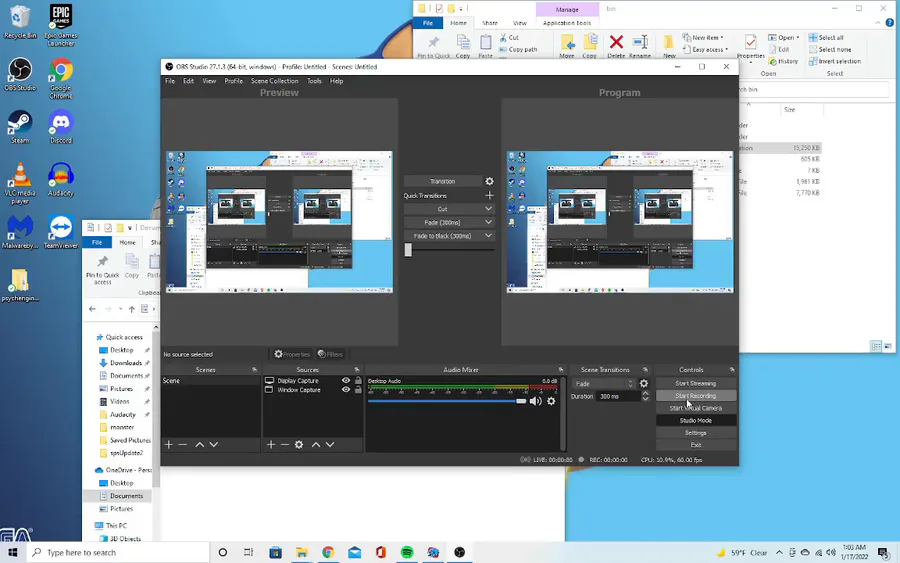Remove scene with minus icon in Scenes
Screen dimensions: 900x563
(183, 444)
